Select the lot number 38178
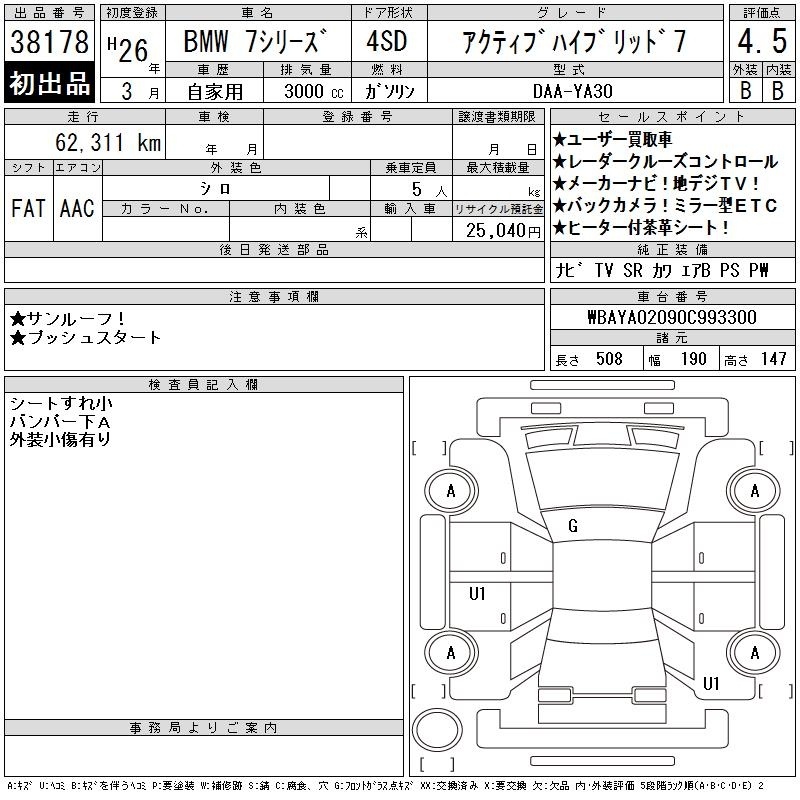Image resolution: width=800 pixels, height=800 pixels. (x=49, y=41)
